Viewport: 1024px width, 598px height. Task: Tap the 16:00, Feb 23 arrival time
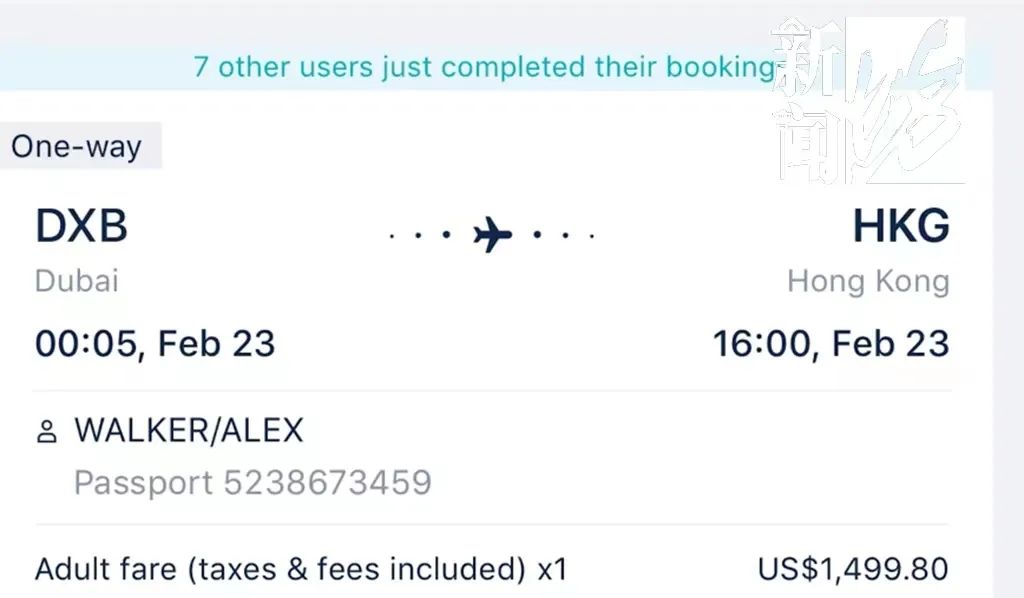830,343
